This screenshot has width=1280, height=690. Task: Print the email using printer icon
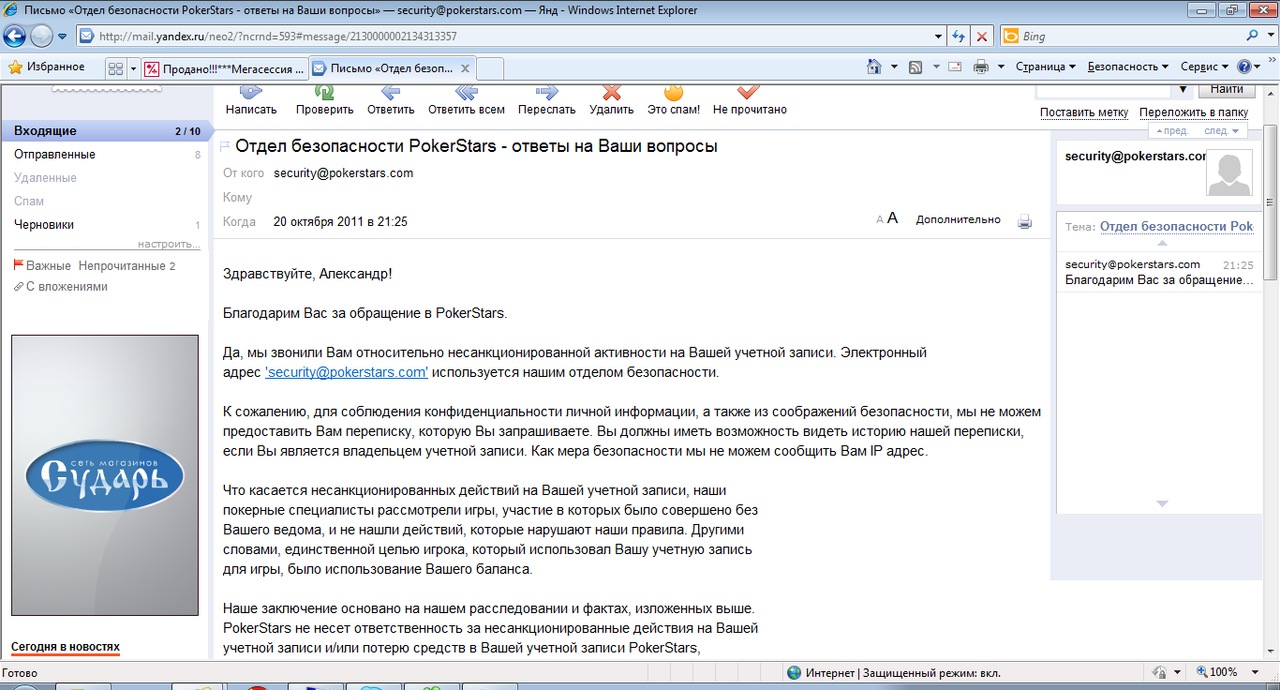1024,221
